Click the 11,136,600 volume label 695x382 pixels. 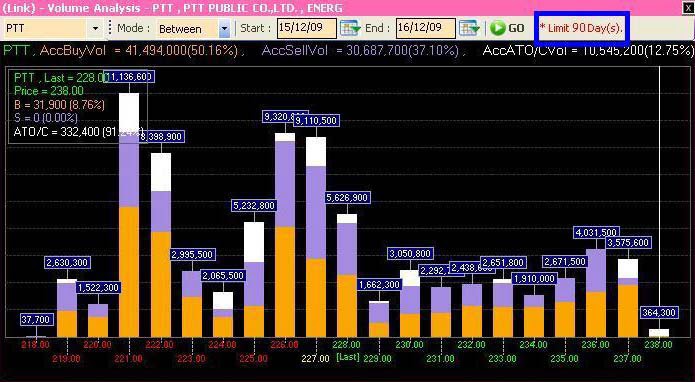pyautogui.click(x=129, y=77)
